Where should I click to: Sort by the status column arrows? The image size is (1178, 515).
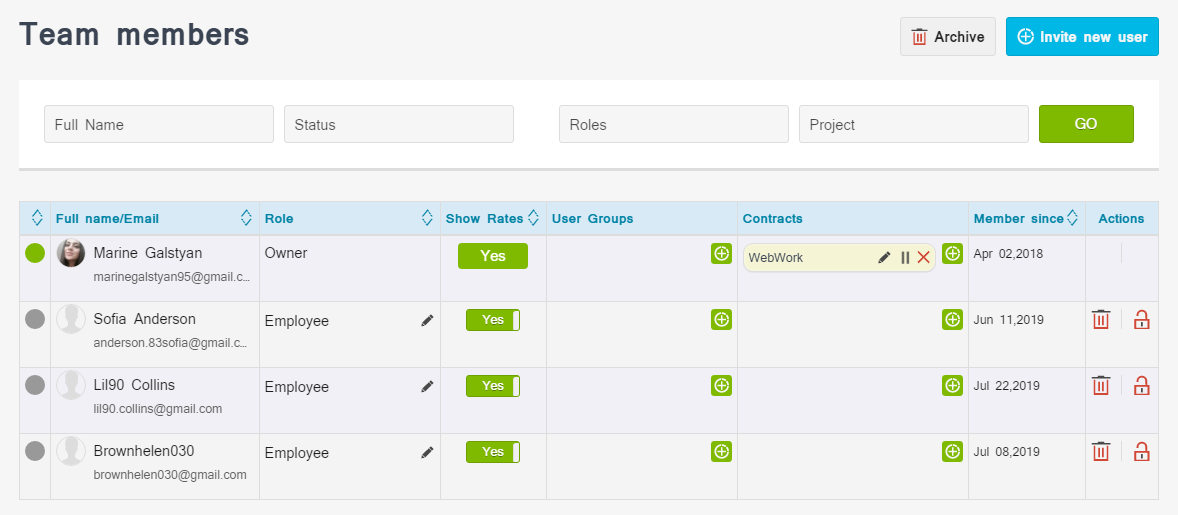coord(36,218)
